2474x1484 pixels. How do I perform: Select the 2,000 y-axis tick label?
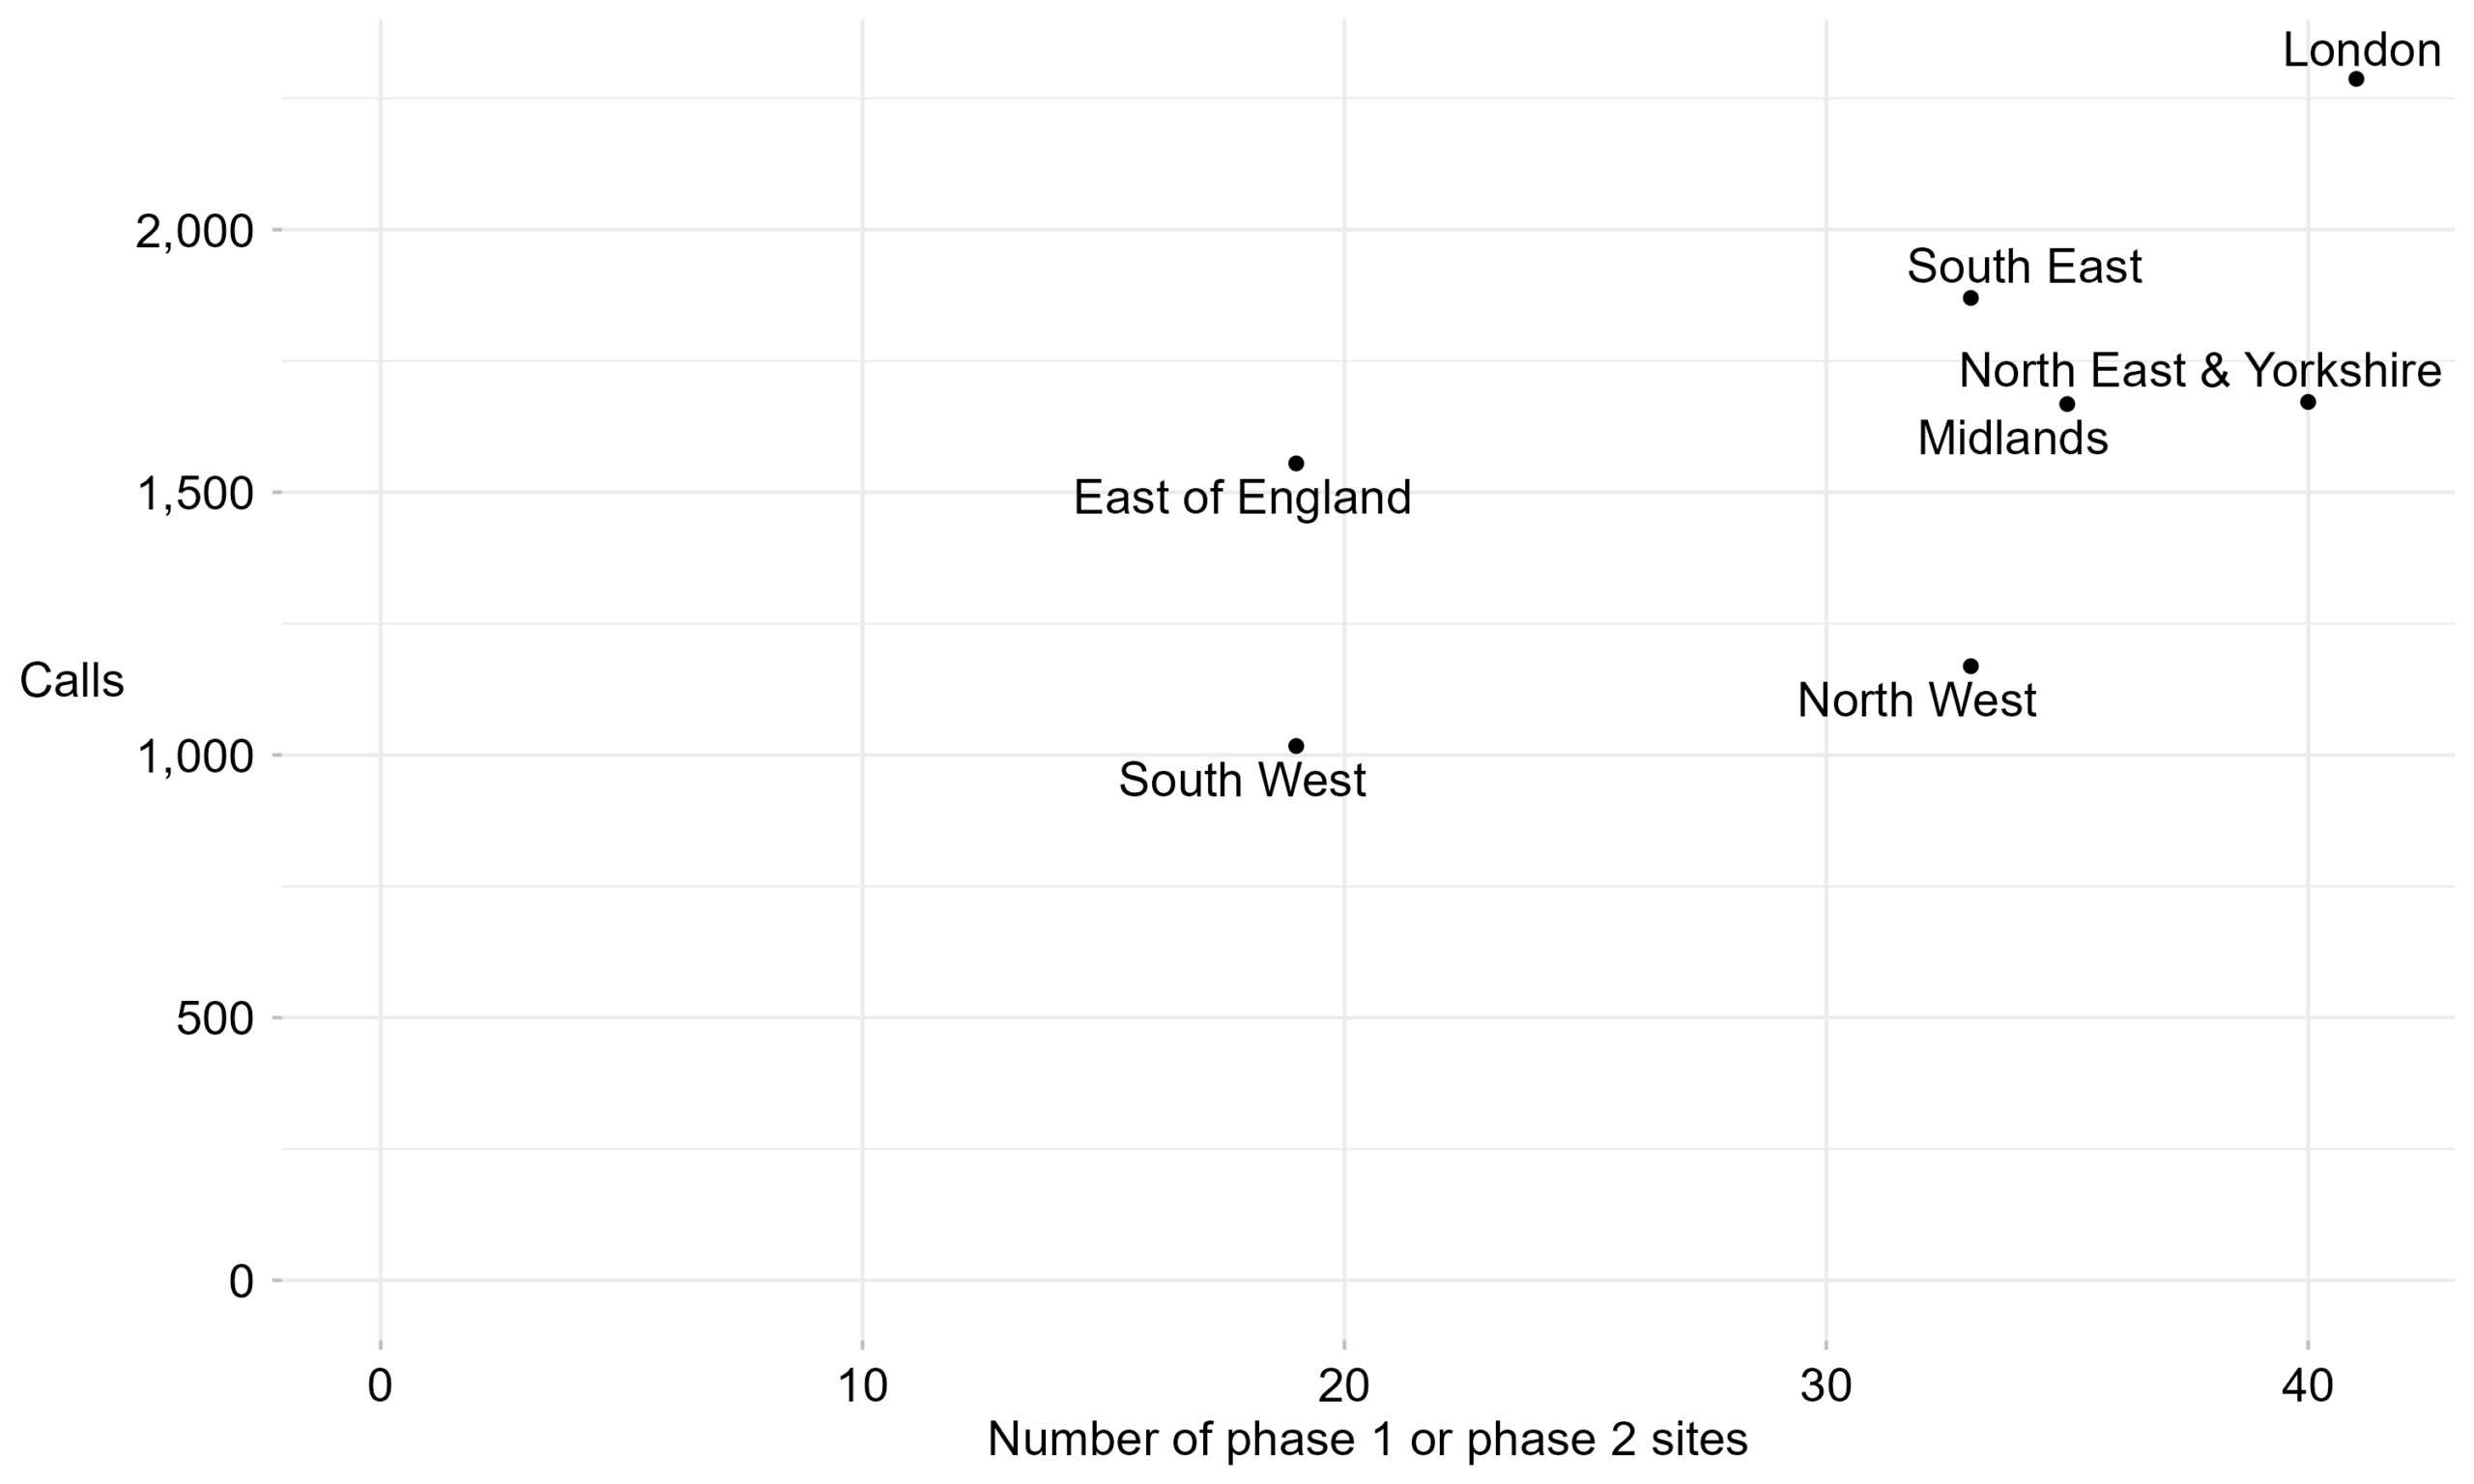195,231
